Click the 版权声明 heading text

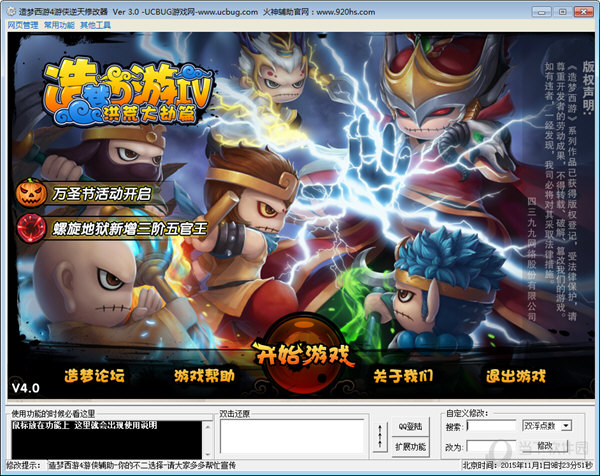point(587,86)
